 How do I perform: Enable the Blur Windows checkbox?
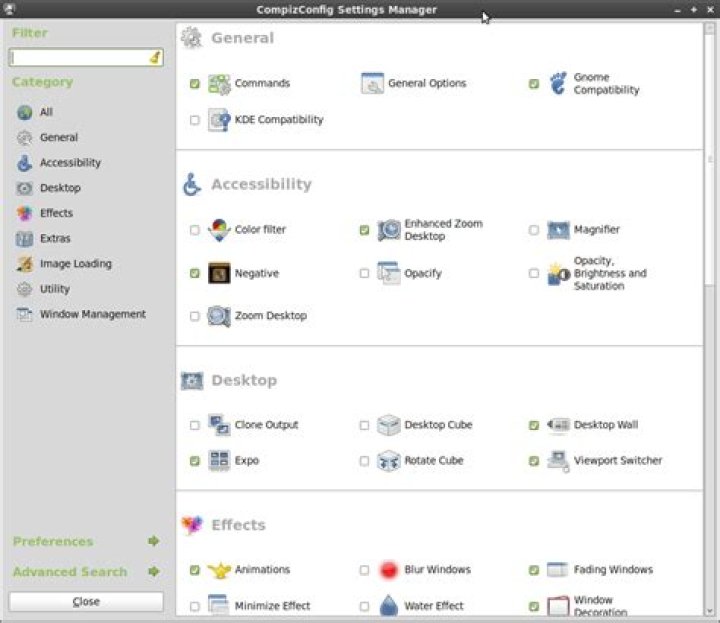point(364,570)
